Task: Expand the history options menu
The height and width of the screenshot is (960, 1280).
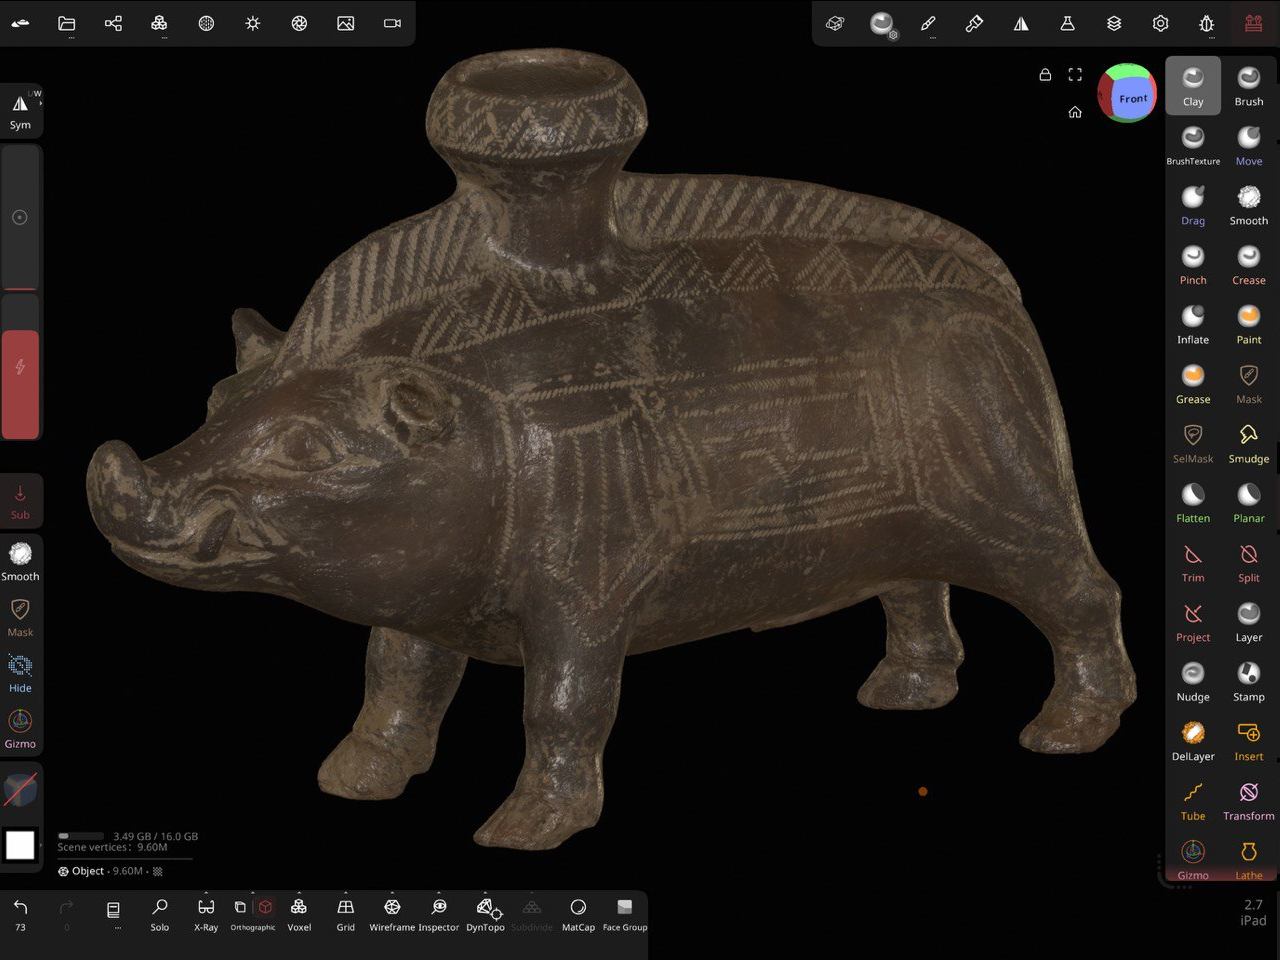Action: pyautogui.click(x=113, y=913)
